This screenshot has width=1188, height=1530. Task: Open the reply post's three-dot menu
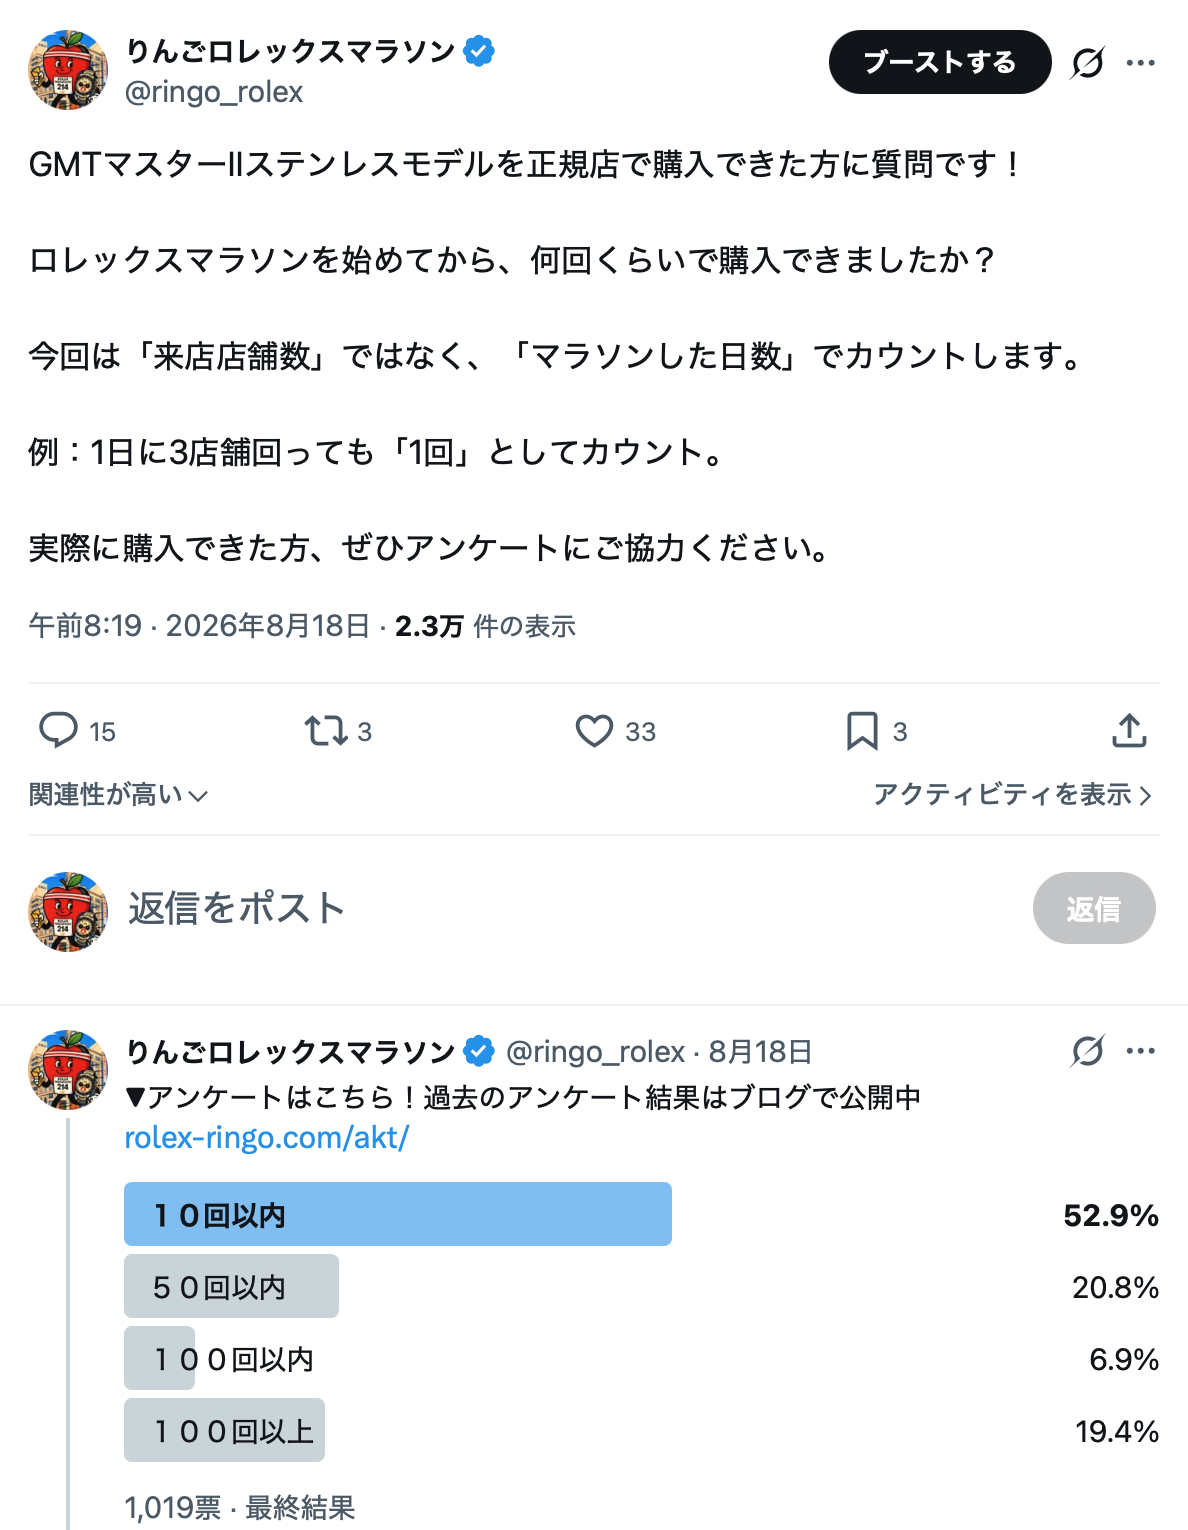(1141, 1051)
